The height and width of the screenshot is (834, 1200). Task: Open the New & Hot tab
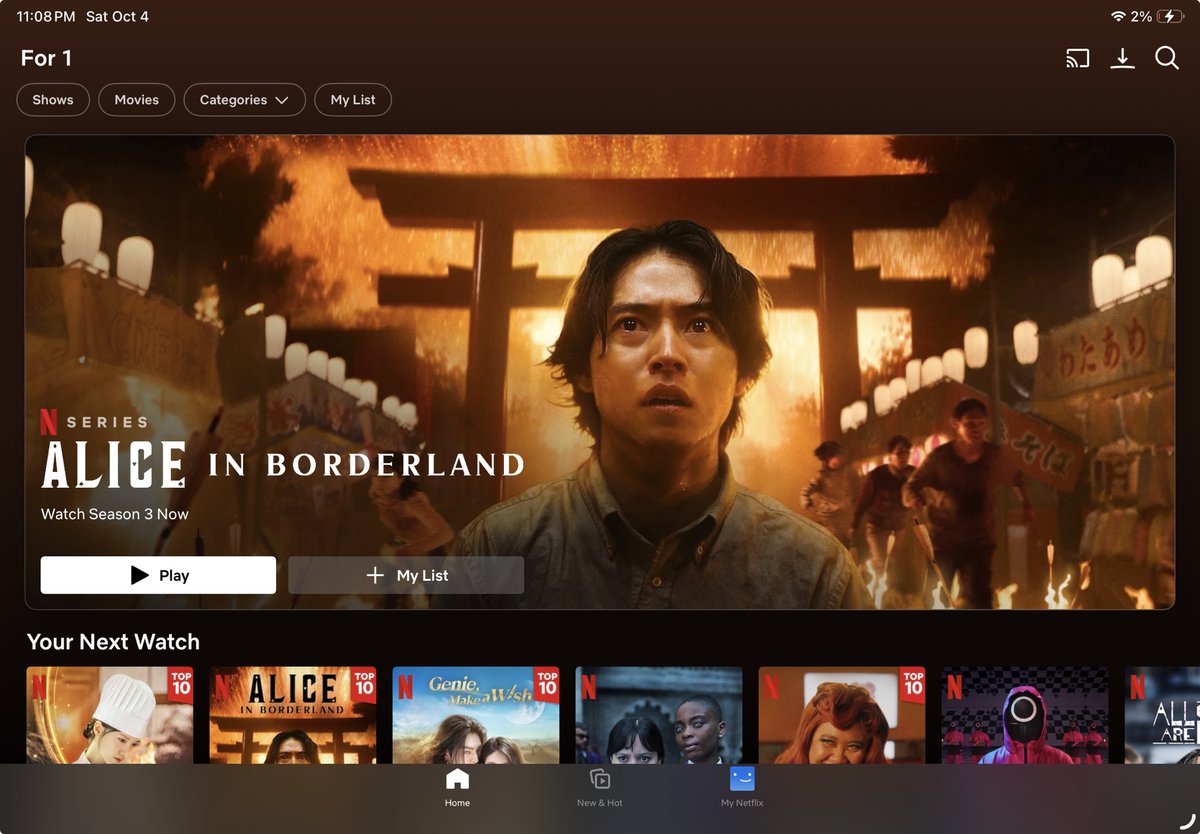pyautogui.click(x=600, y=788)
